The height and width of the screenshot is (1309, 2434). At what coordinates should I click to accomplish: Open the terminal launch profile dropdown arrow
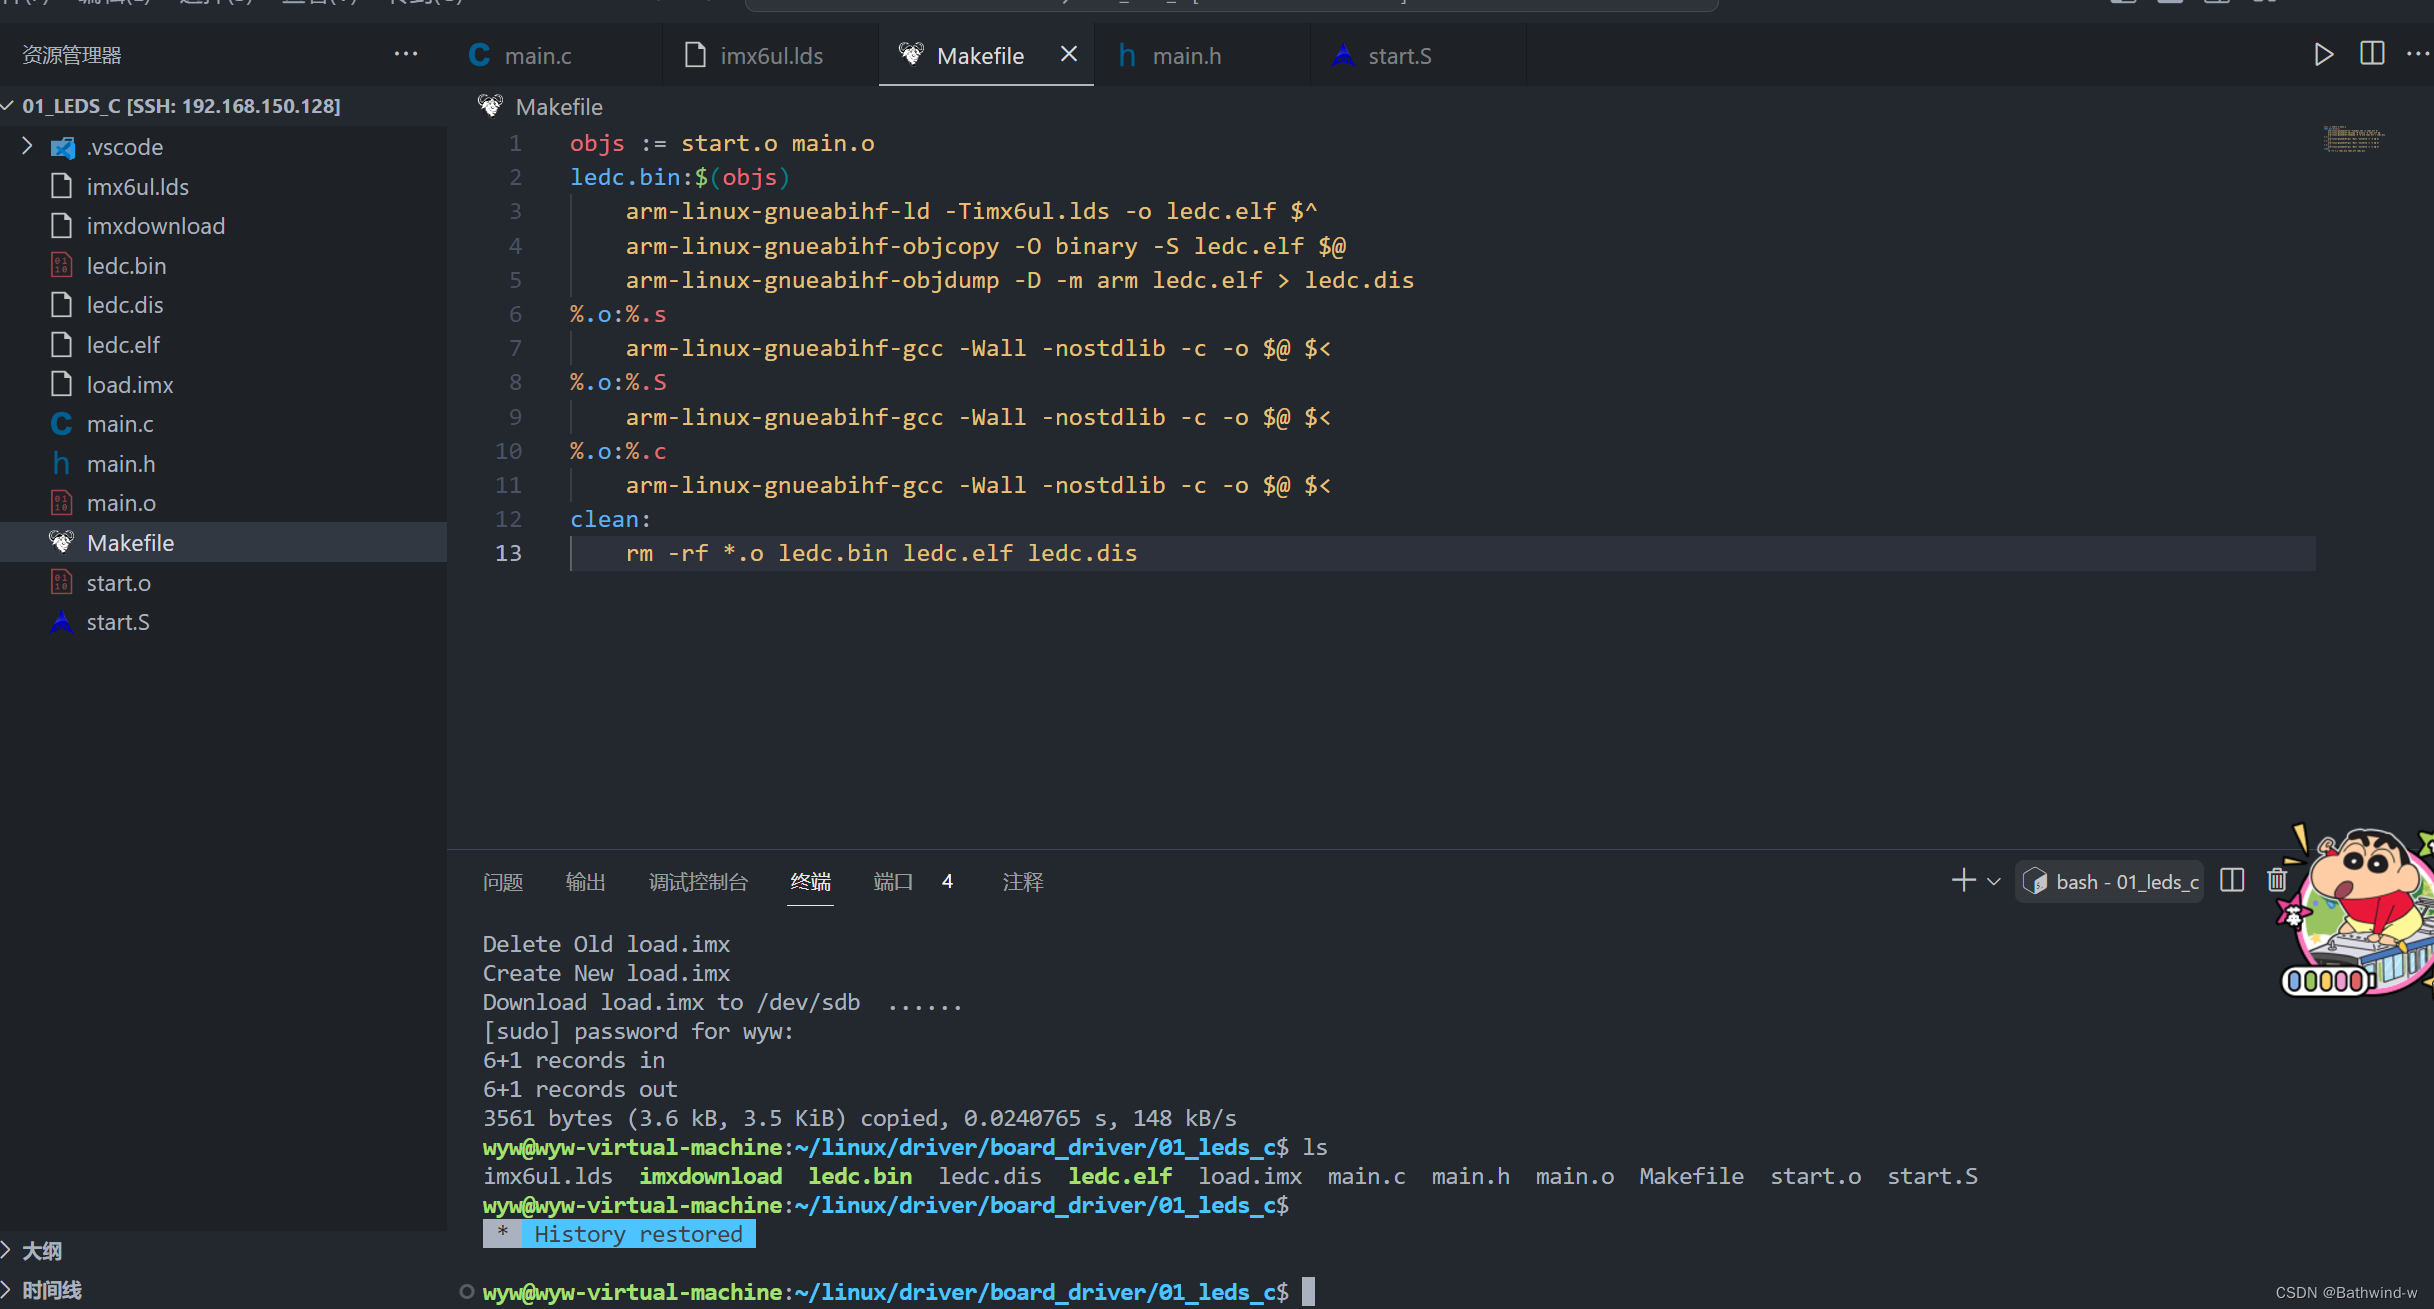[1993, 881]
